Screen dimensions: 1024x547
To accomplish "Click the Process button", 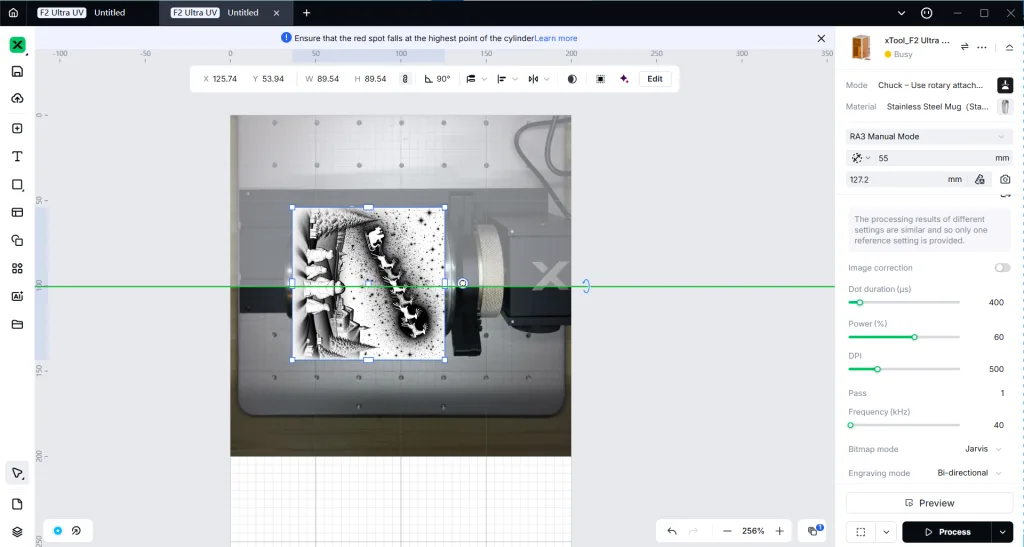I will click(x=947, y=532).
